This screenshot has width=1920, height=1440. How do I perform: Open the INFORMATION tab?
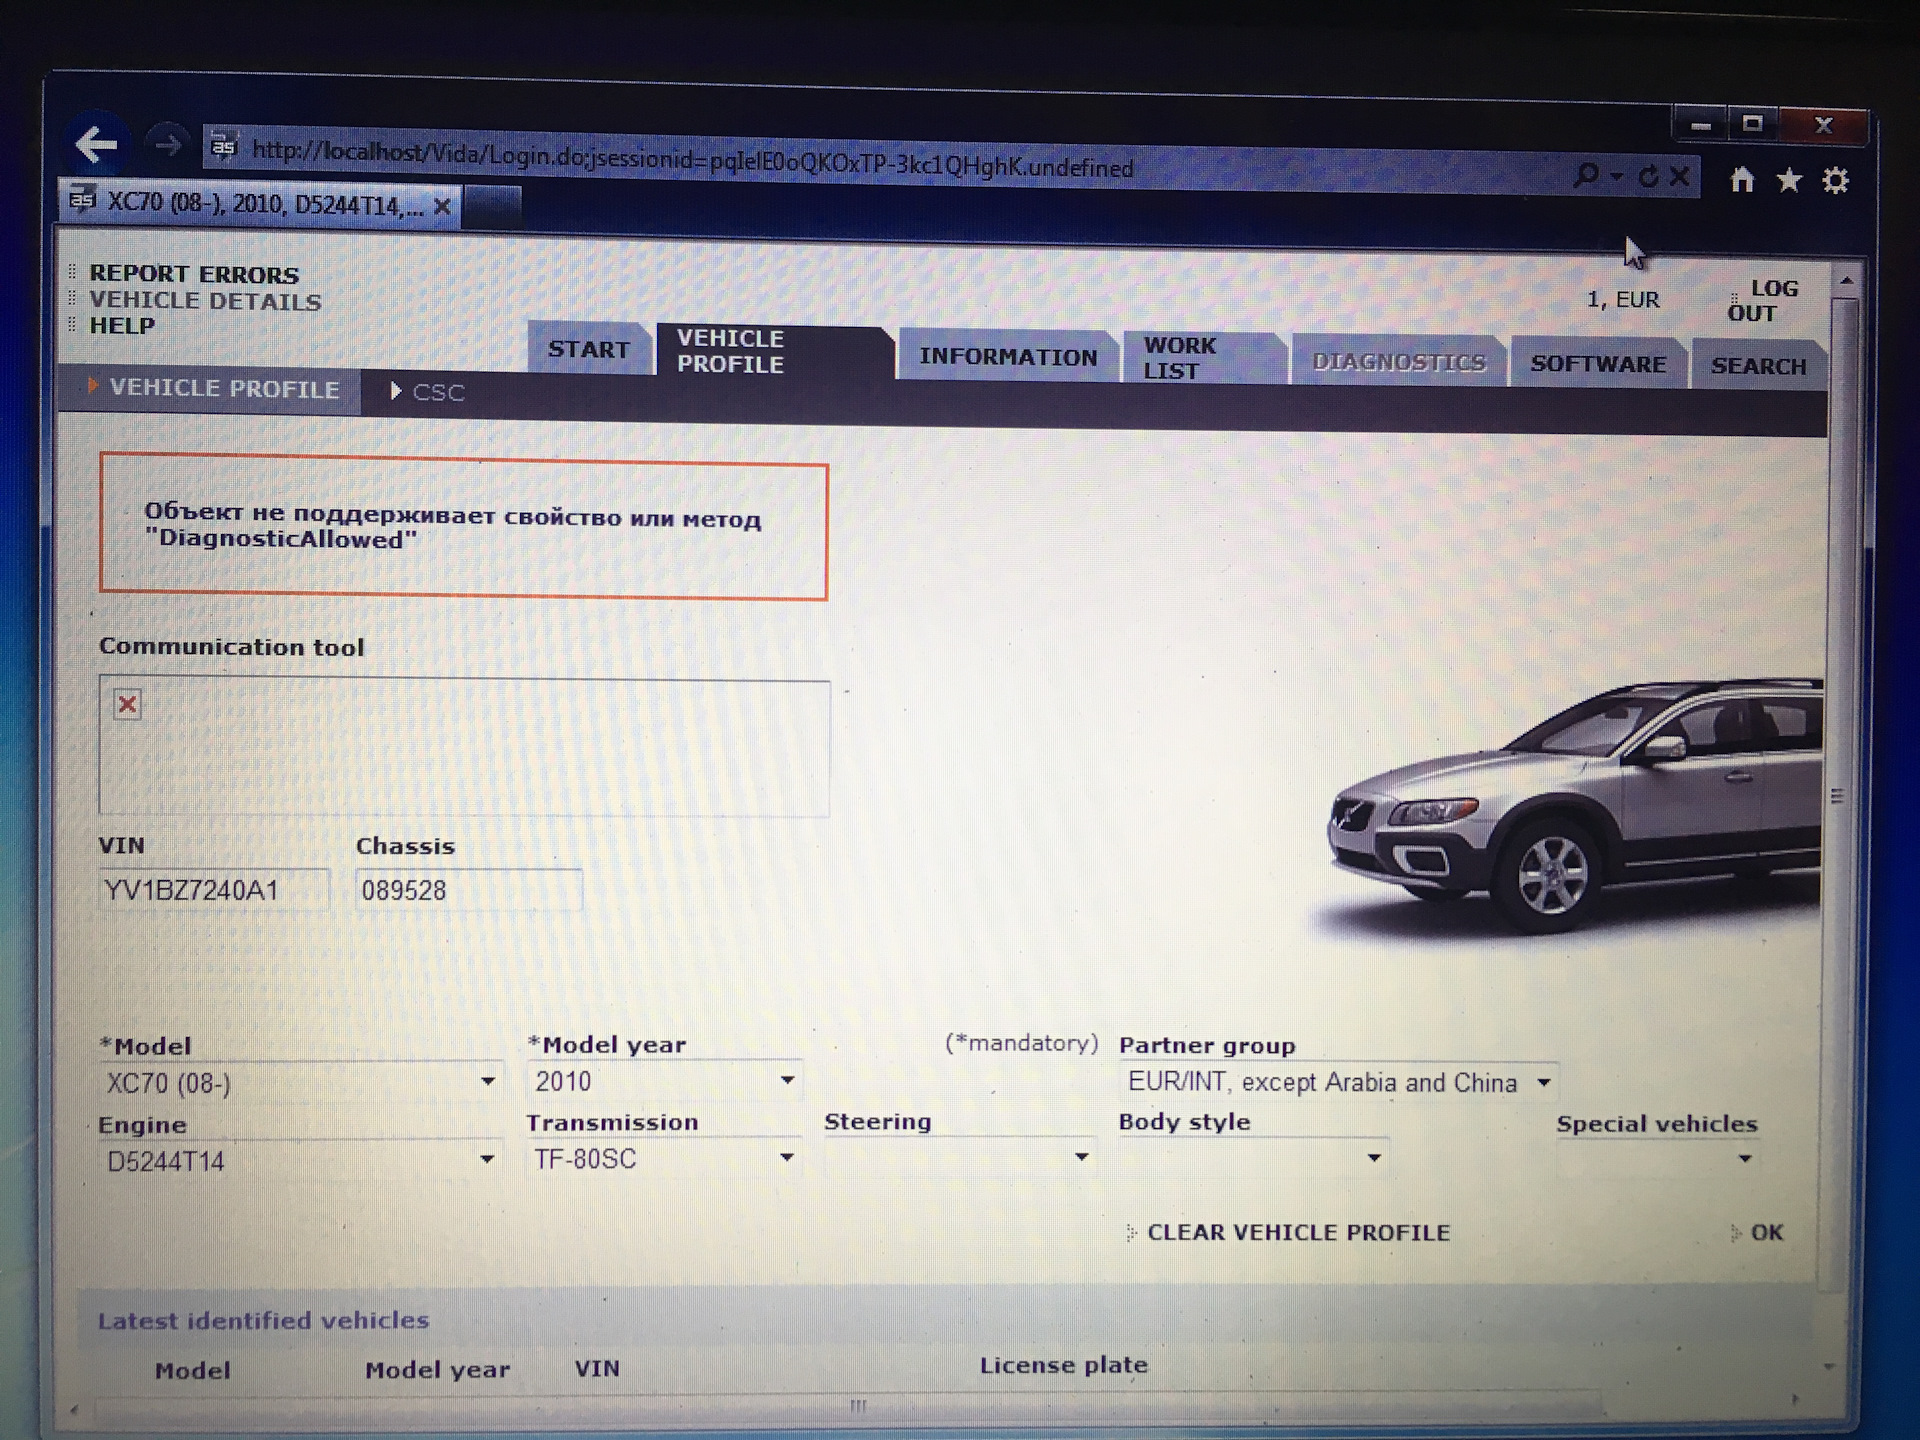(1008, 356)
